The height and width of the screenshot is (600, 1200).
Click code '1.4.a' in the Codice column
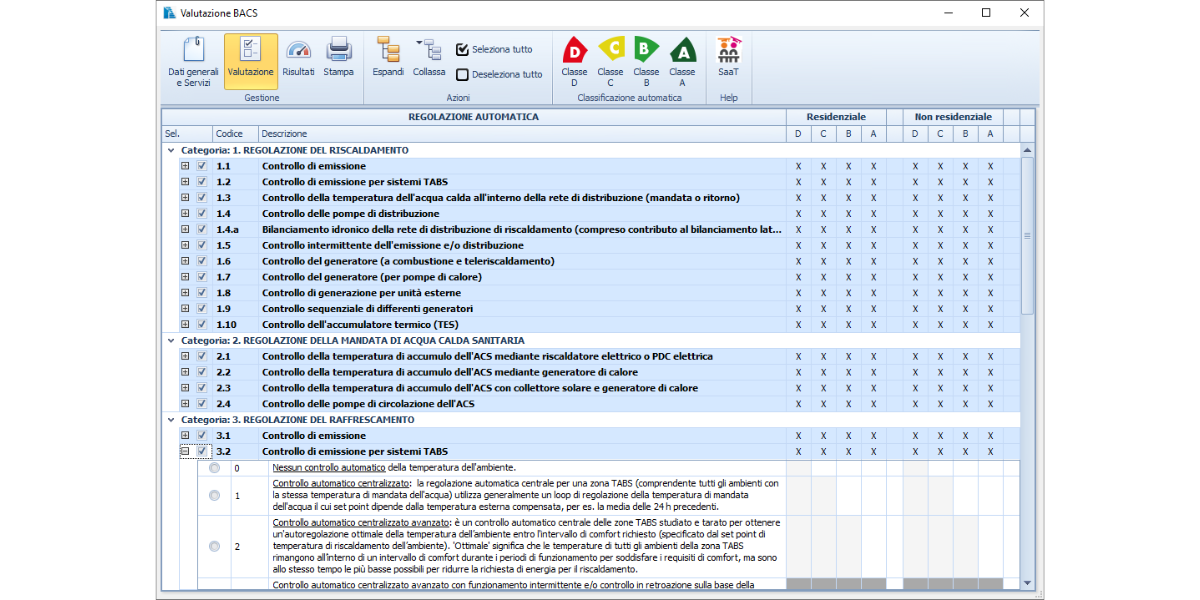pyautogui.click(x=228, y=229)
